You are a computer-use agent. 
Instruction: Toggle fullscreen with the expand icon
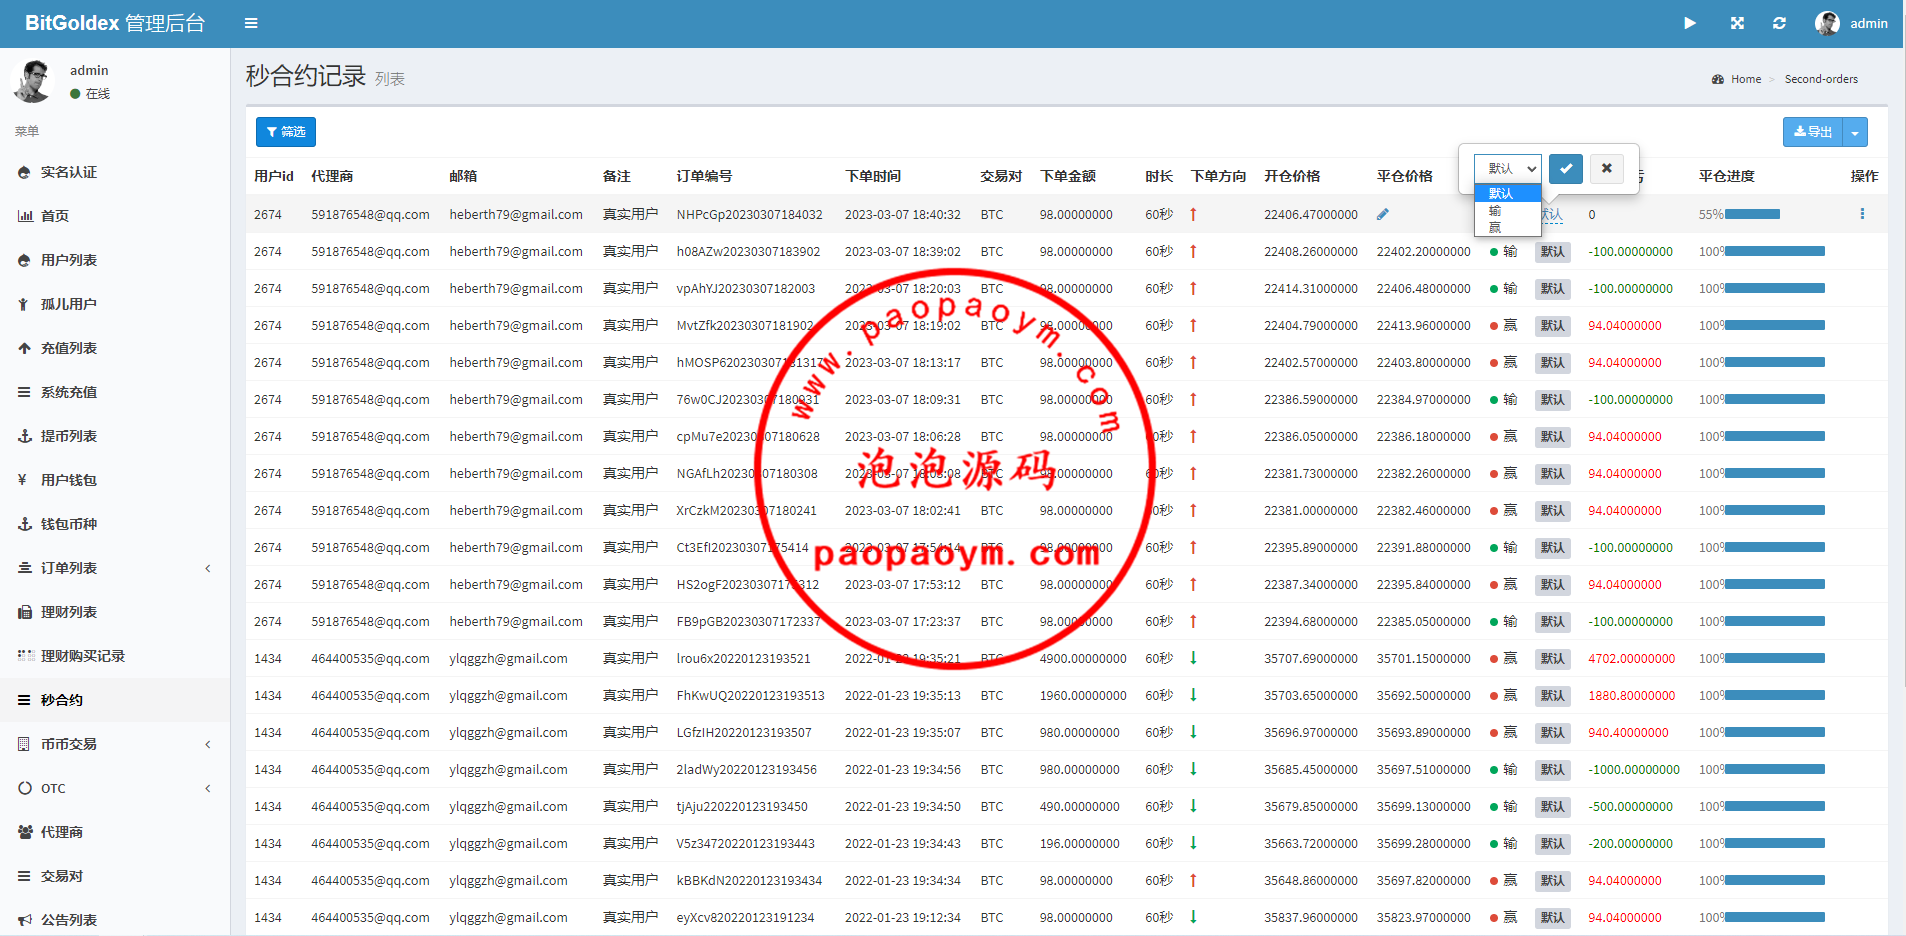1737,23
